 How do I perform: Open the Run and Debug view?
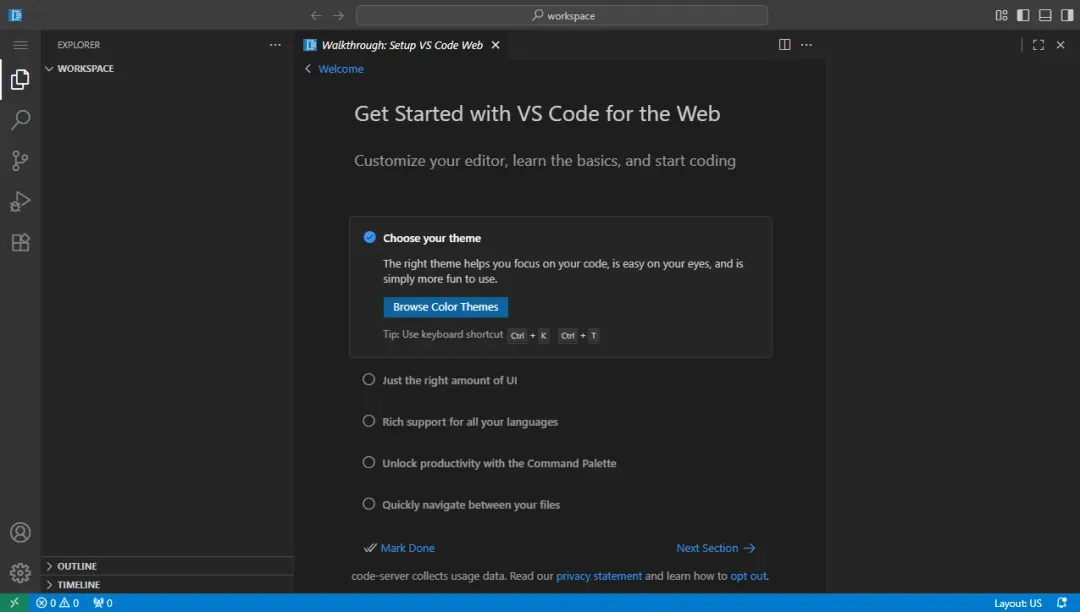tap(20, 202)
